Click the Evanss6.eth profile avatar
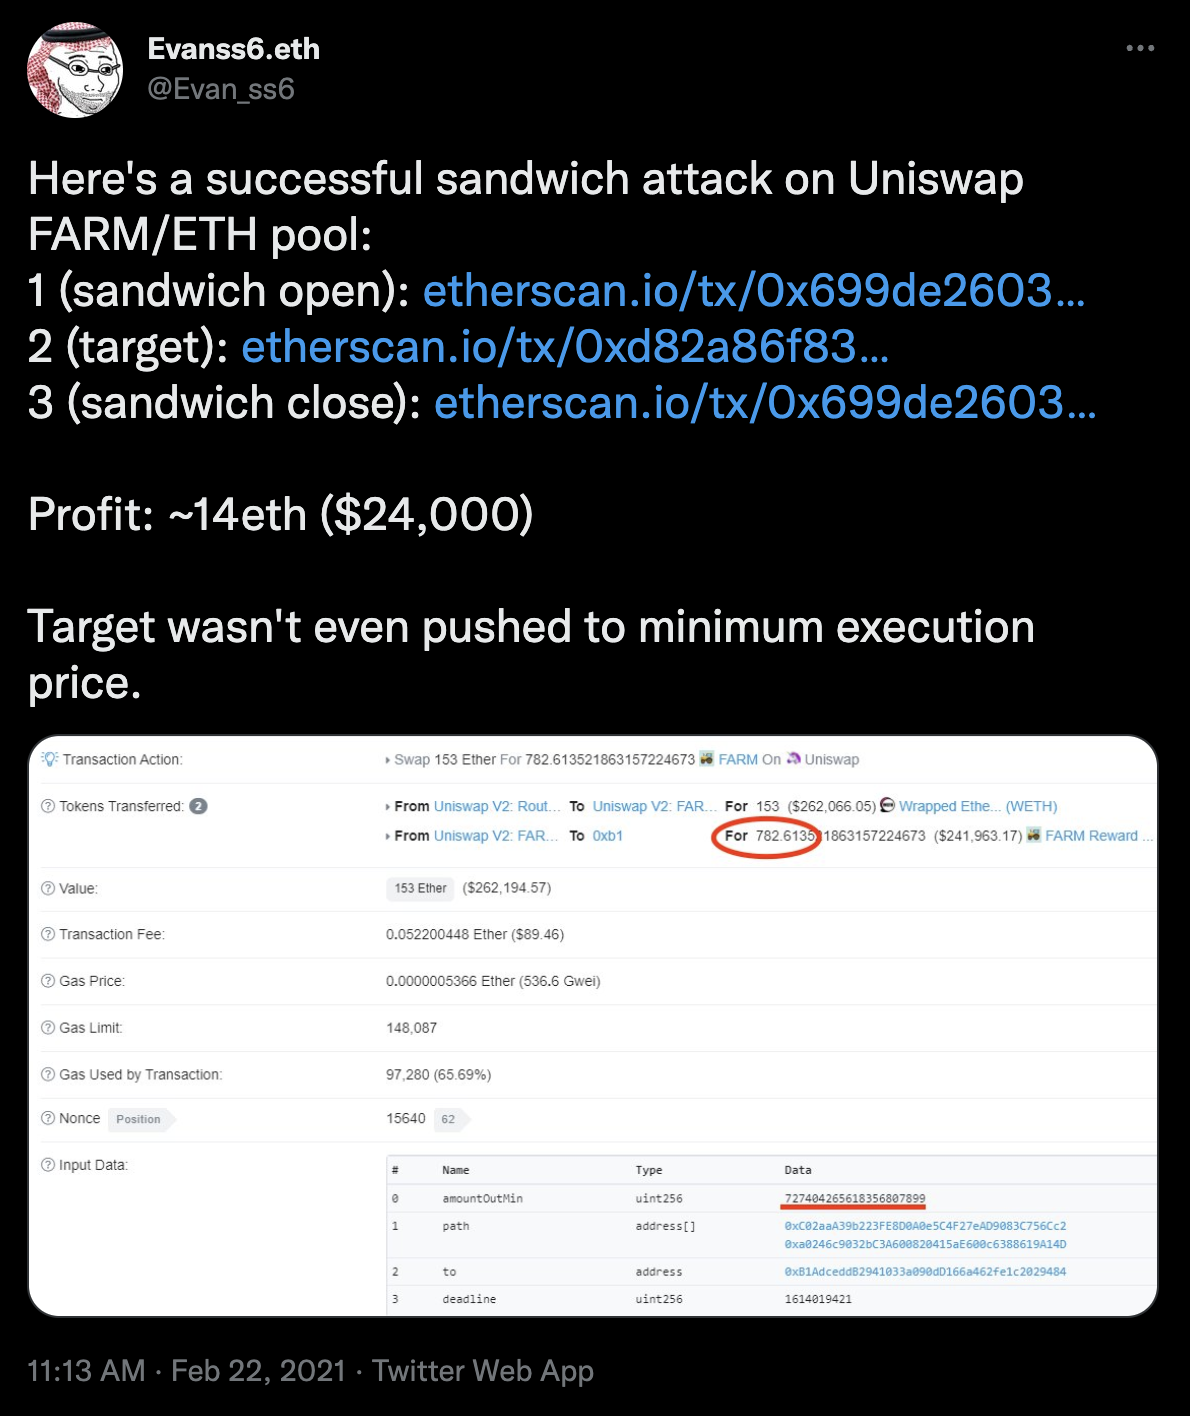 click(x=75, y=69)
